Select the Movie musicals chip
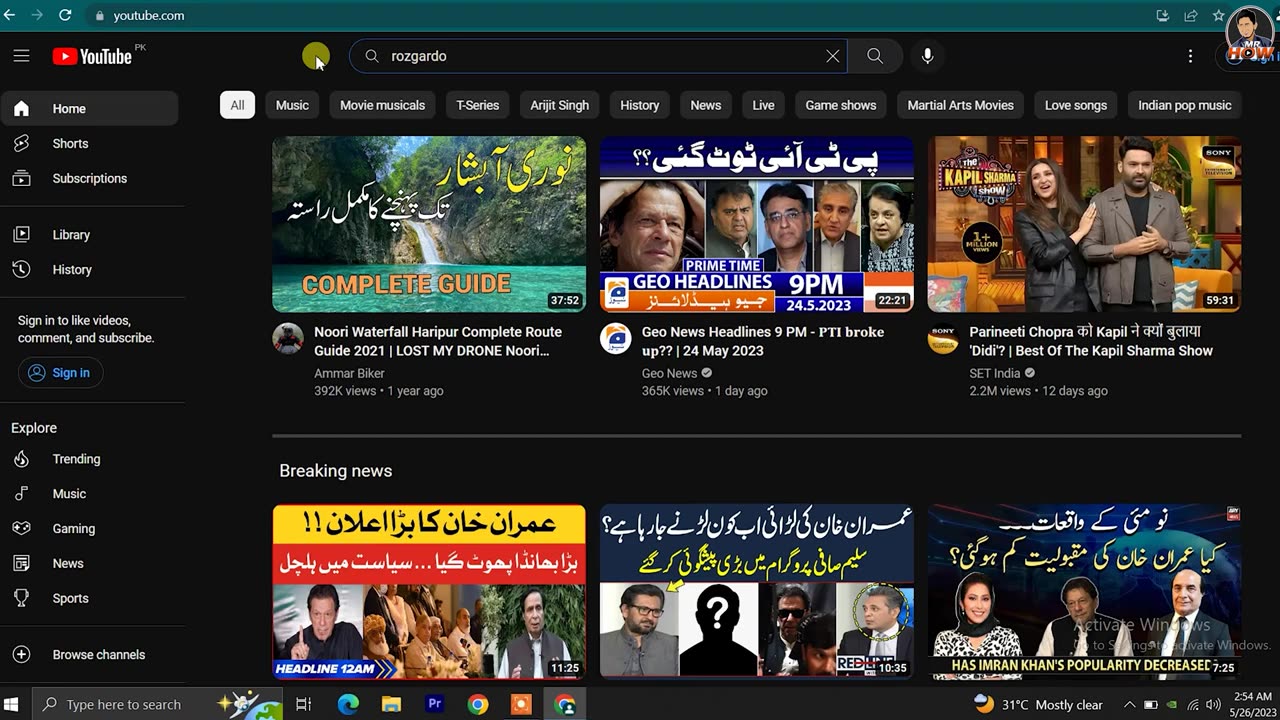 point(382,105)
